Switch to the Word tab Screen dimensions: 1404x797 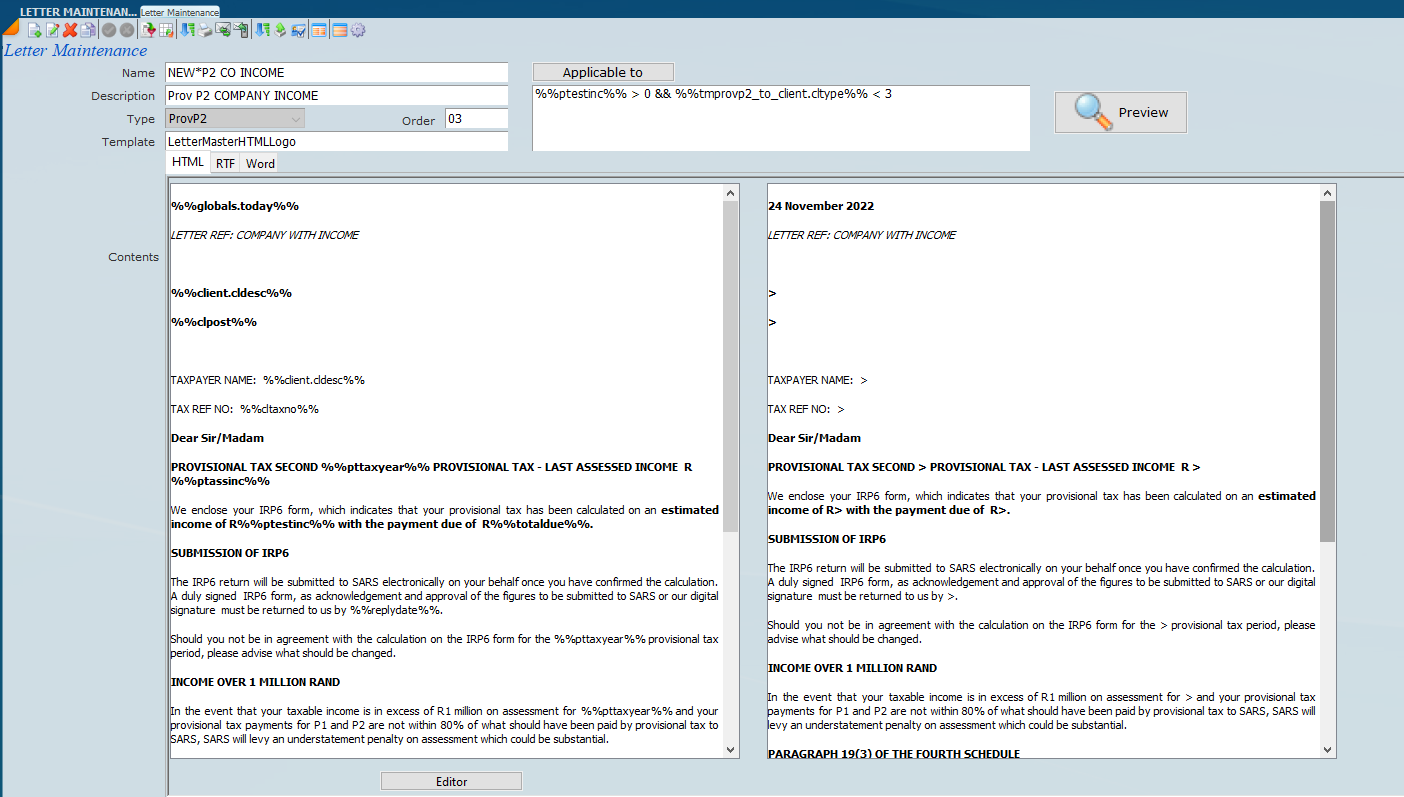pos(260,163)
